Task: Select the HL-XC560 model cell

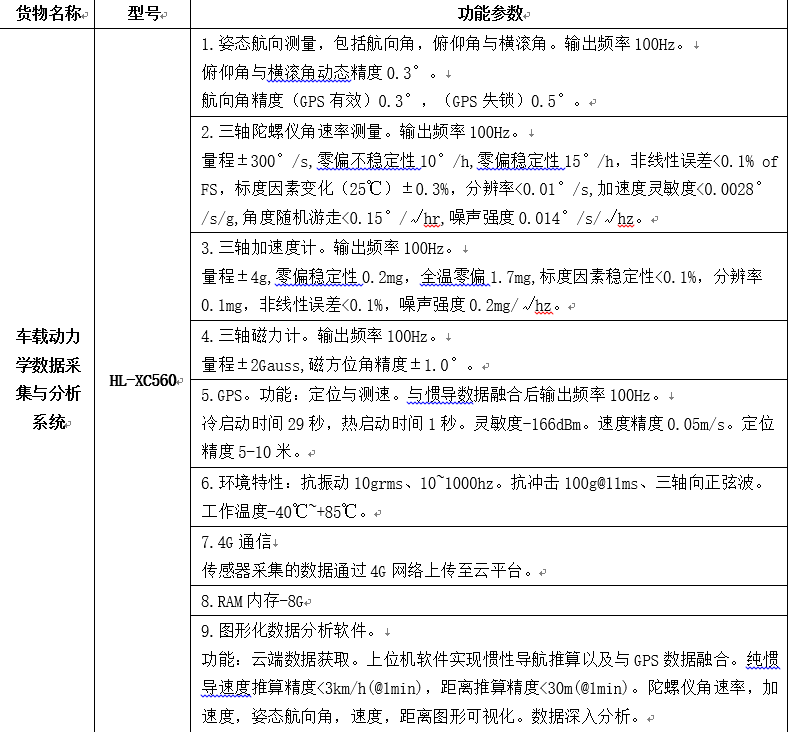Action: coord(143,379)
